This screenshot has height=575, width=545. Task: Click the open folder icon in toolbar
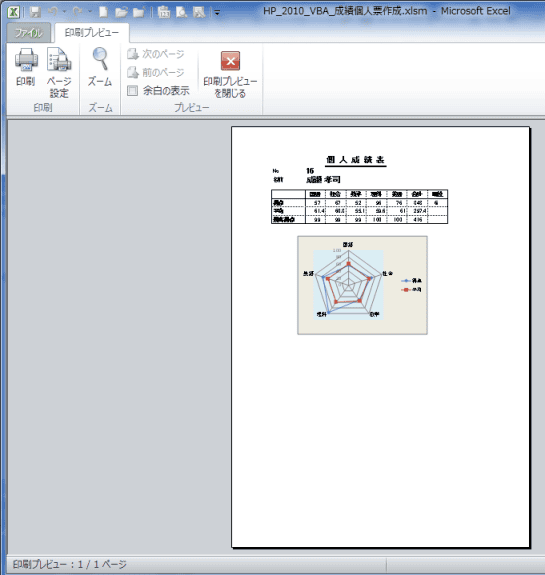(x=121, y=12)
